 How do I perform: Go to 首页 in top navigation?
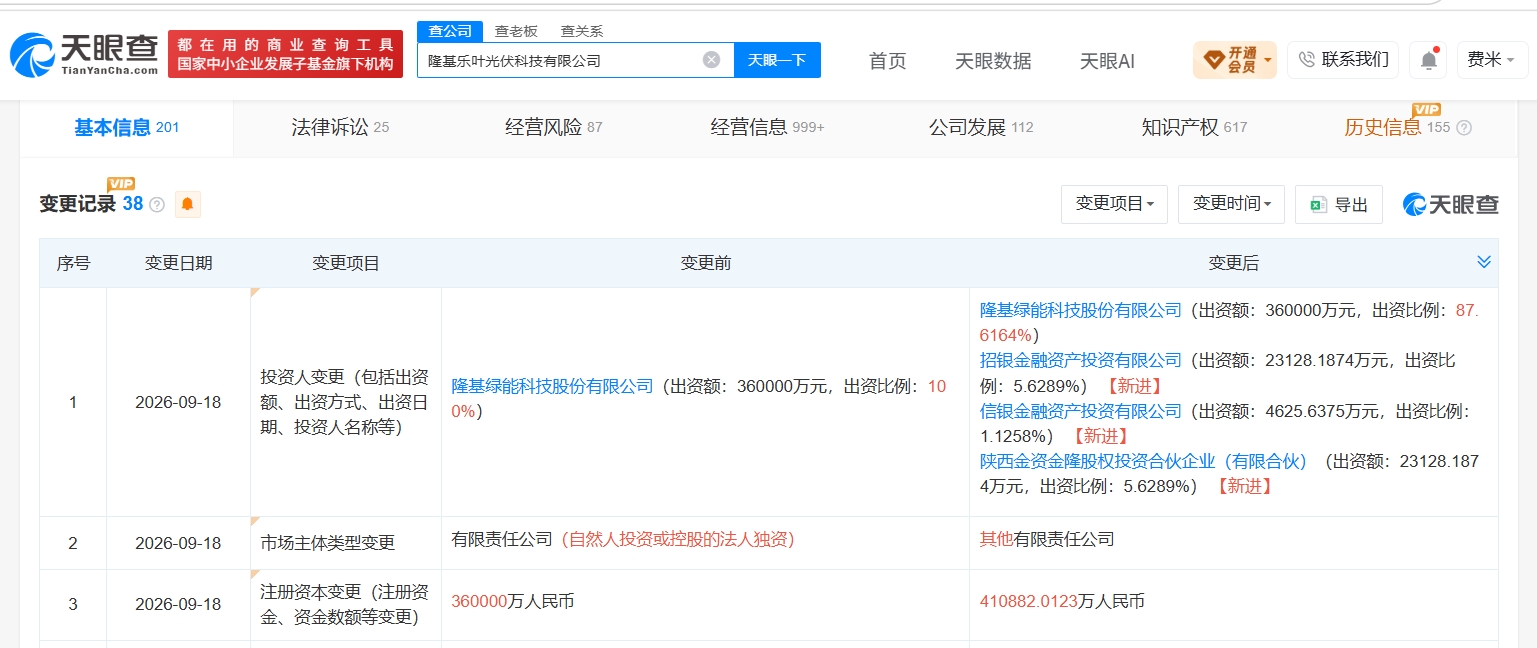888,61
